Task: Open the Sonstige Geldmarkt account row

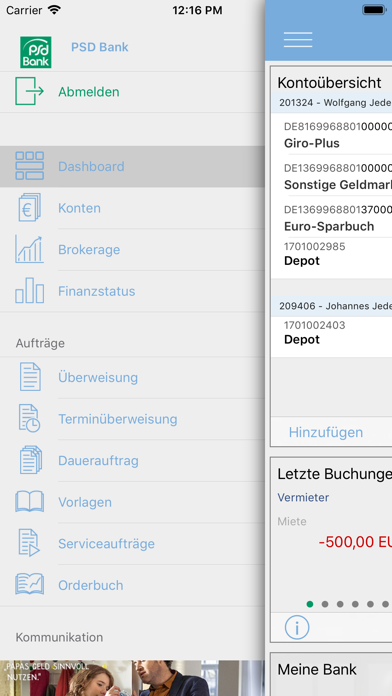Action: [x=332, y=177]
